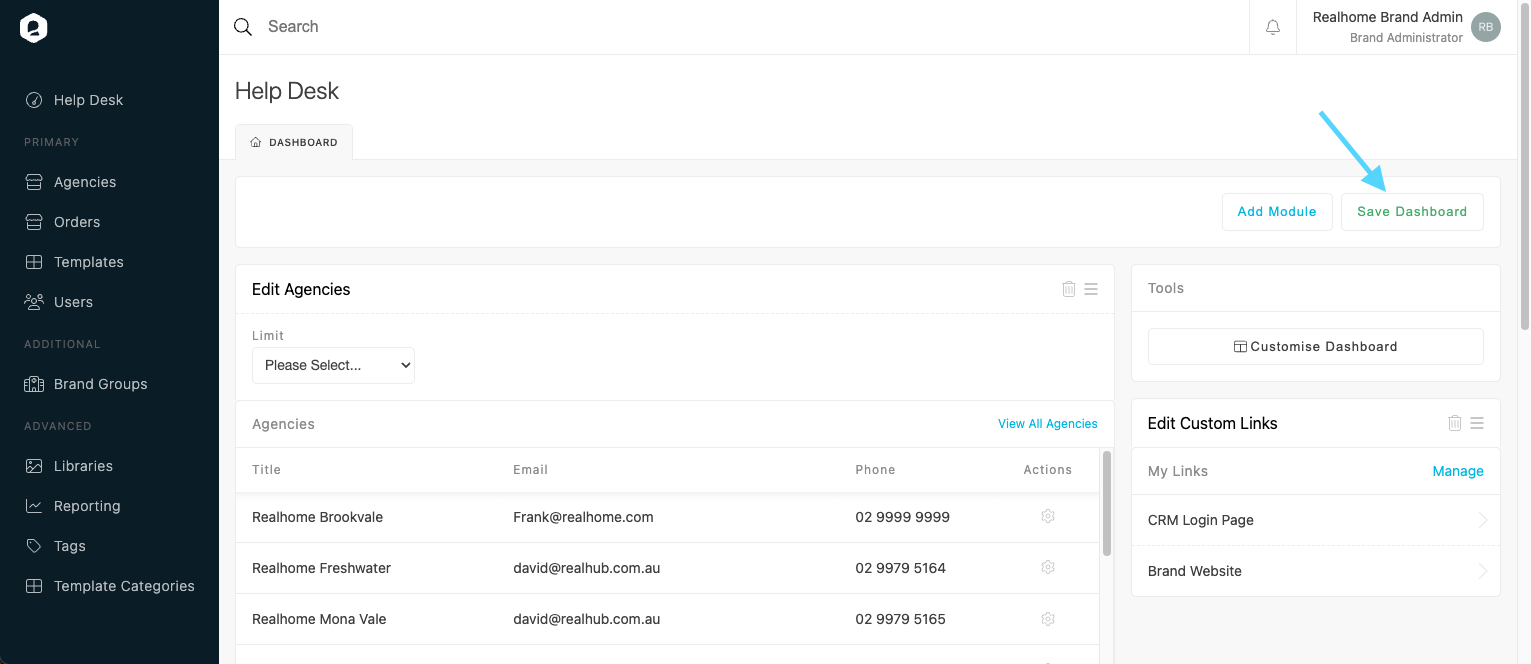Open Tags in sidebar menu

70,546
